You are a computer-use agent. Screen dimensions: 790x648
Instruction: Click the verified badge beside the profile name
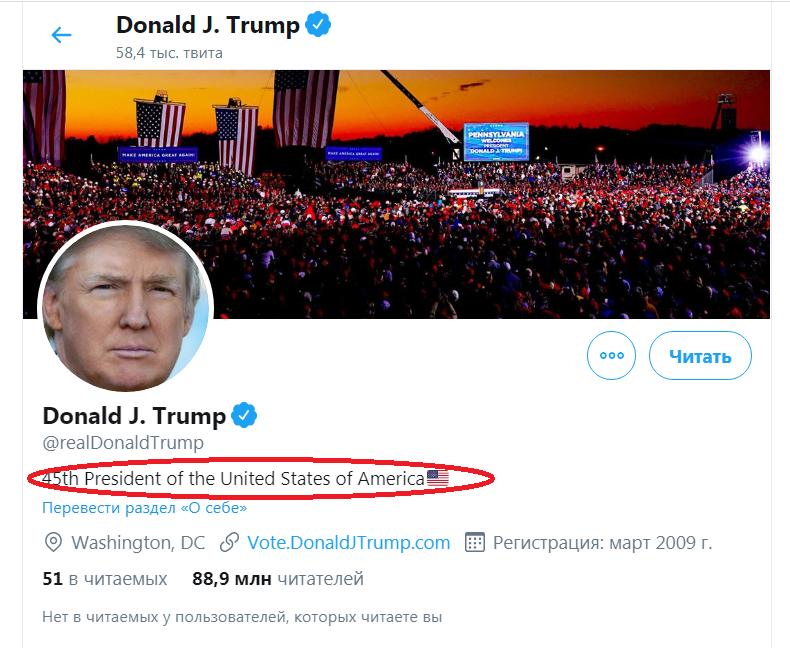click(x=245, y=415)
